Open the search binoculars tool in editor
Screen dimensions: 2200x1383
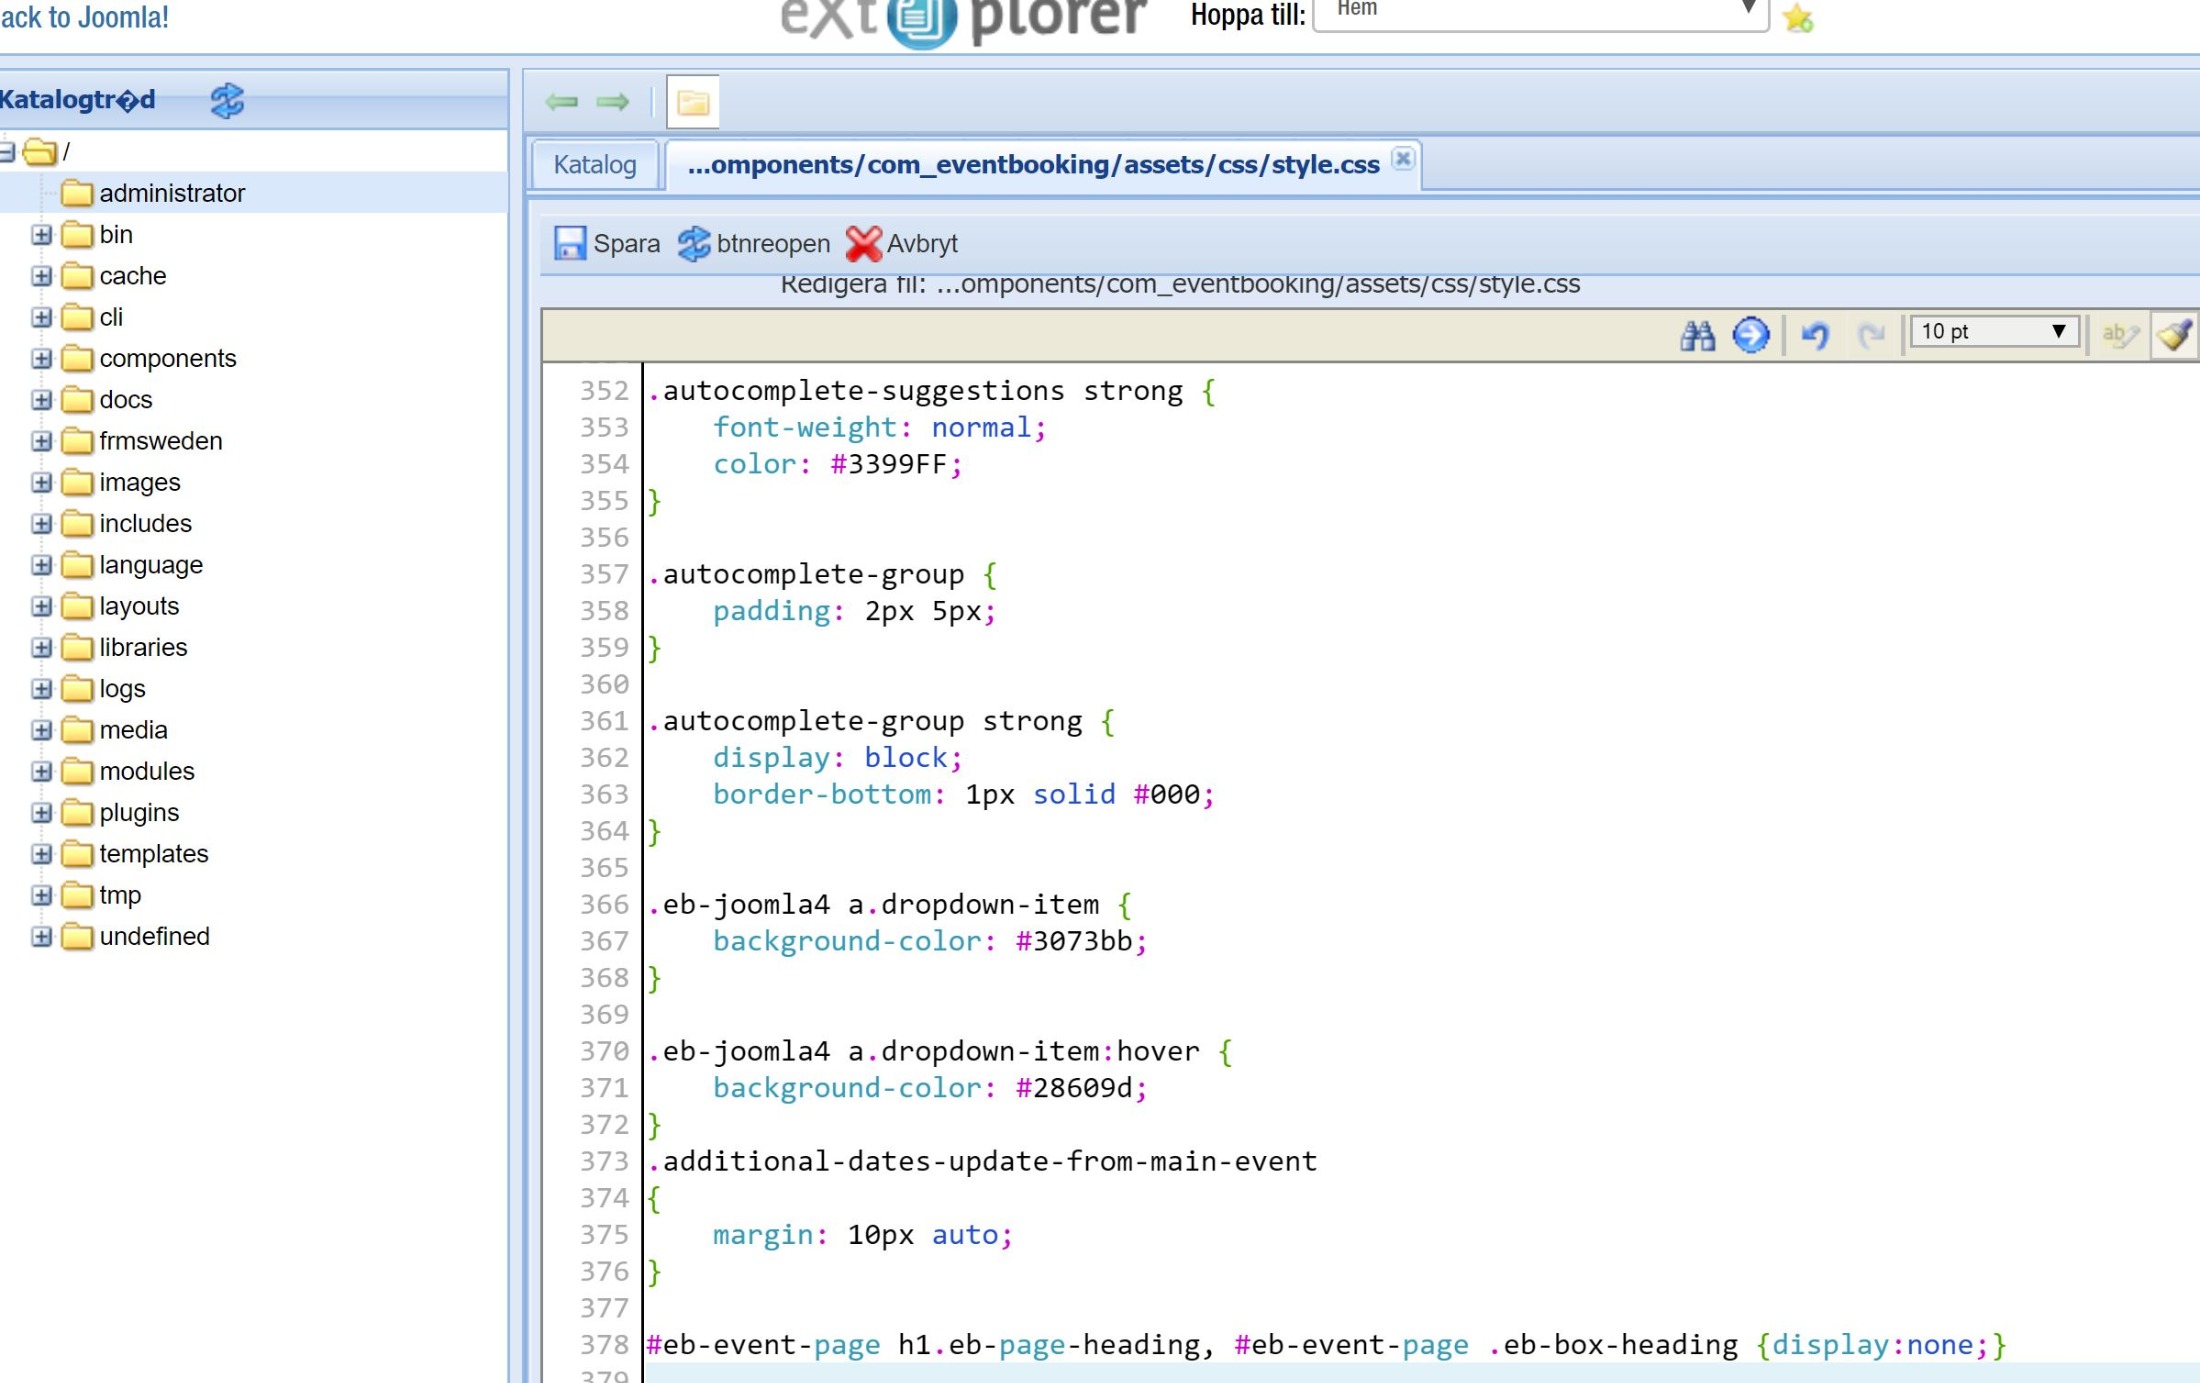pyautogui.click(x=1697, y=335)
